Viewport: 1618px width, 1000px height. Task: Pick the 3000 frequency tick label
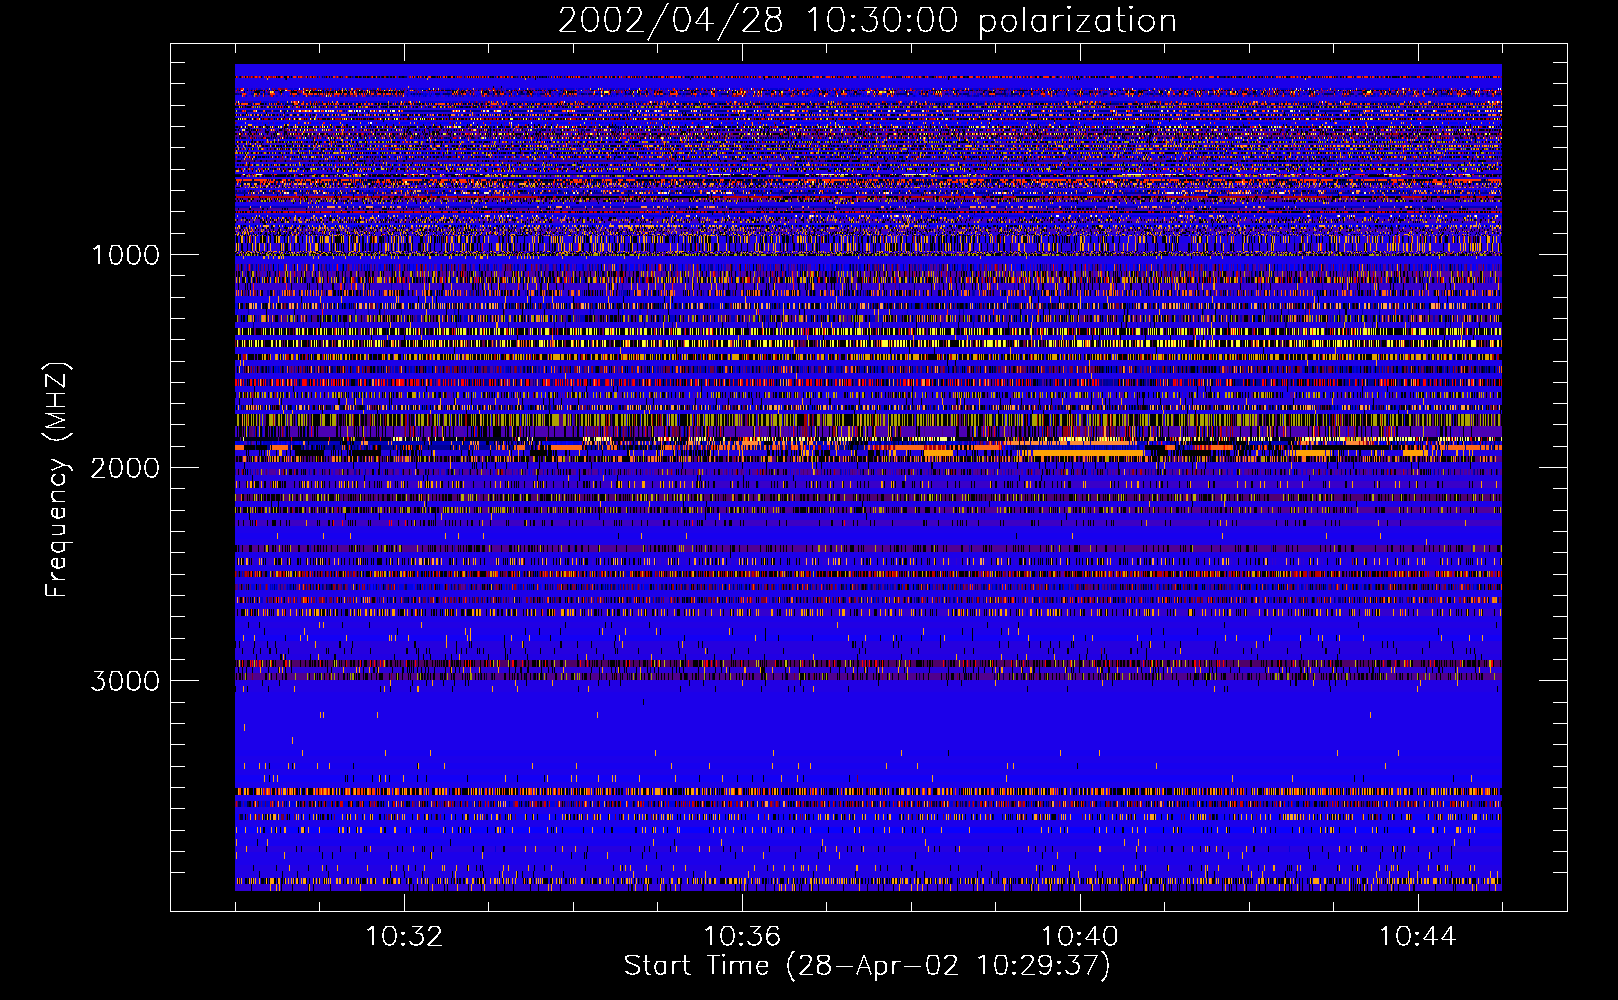125,681
